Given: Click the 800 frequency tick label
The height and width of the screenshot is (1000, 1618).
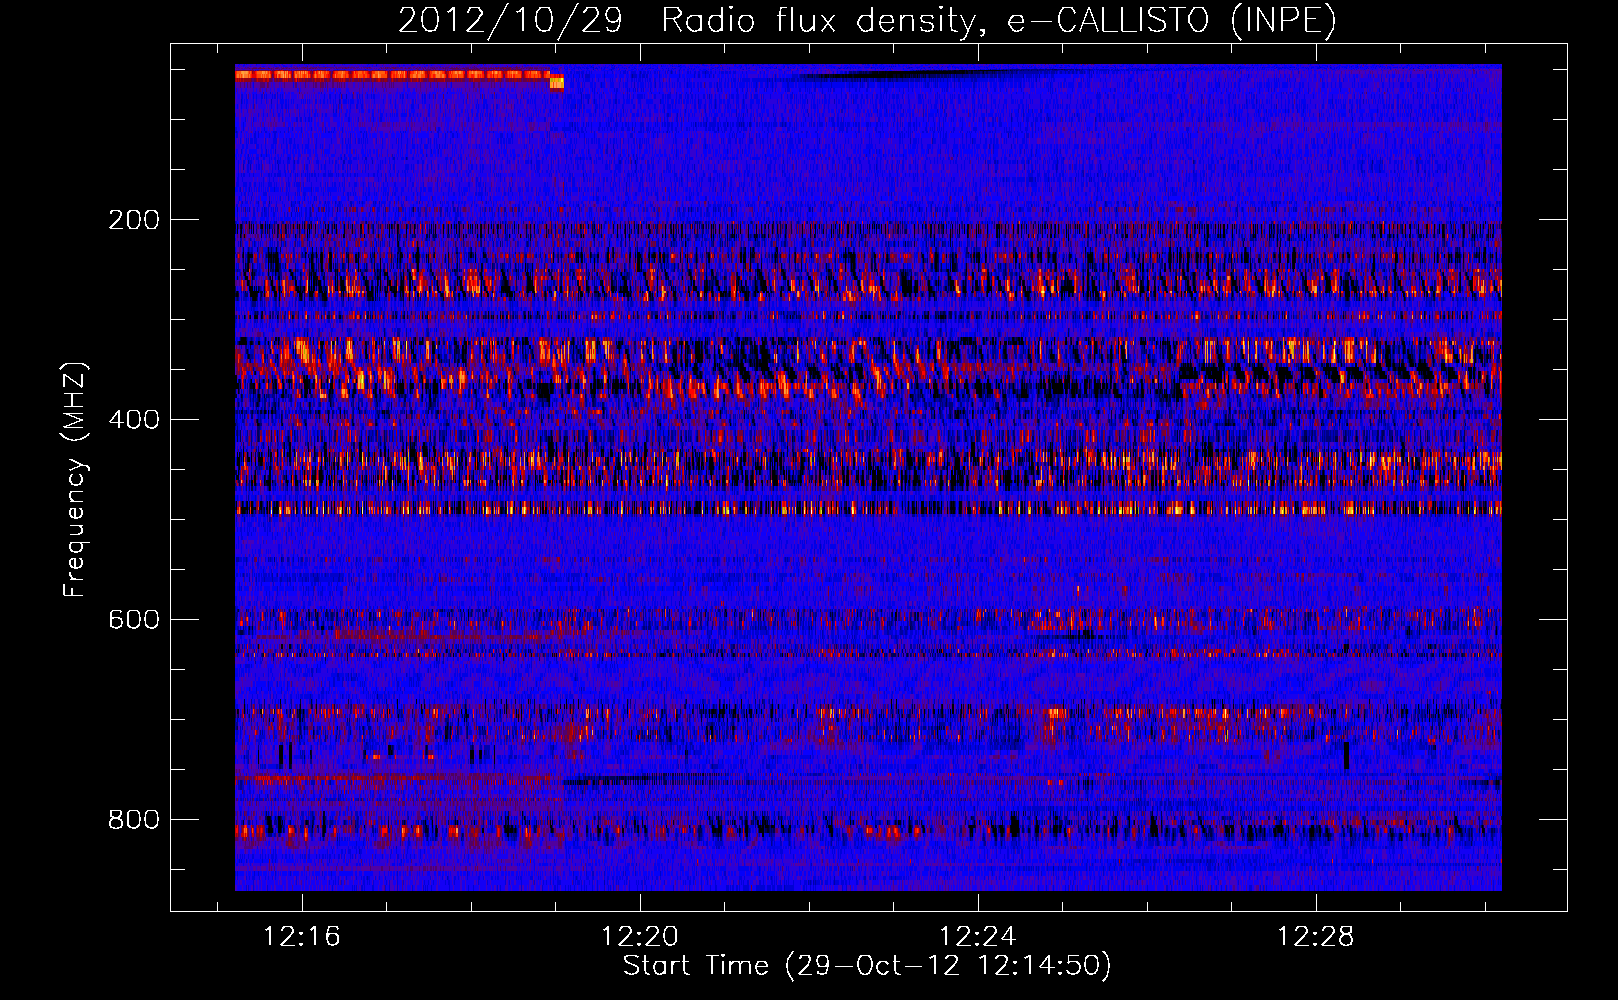Looking at the screenshot, I should (x=134, y=820).
